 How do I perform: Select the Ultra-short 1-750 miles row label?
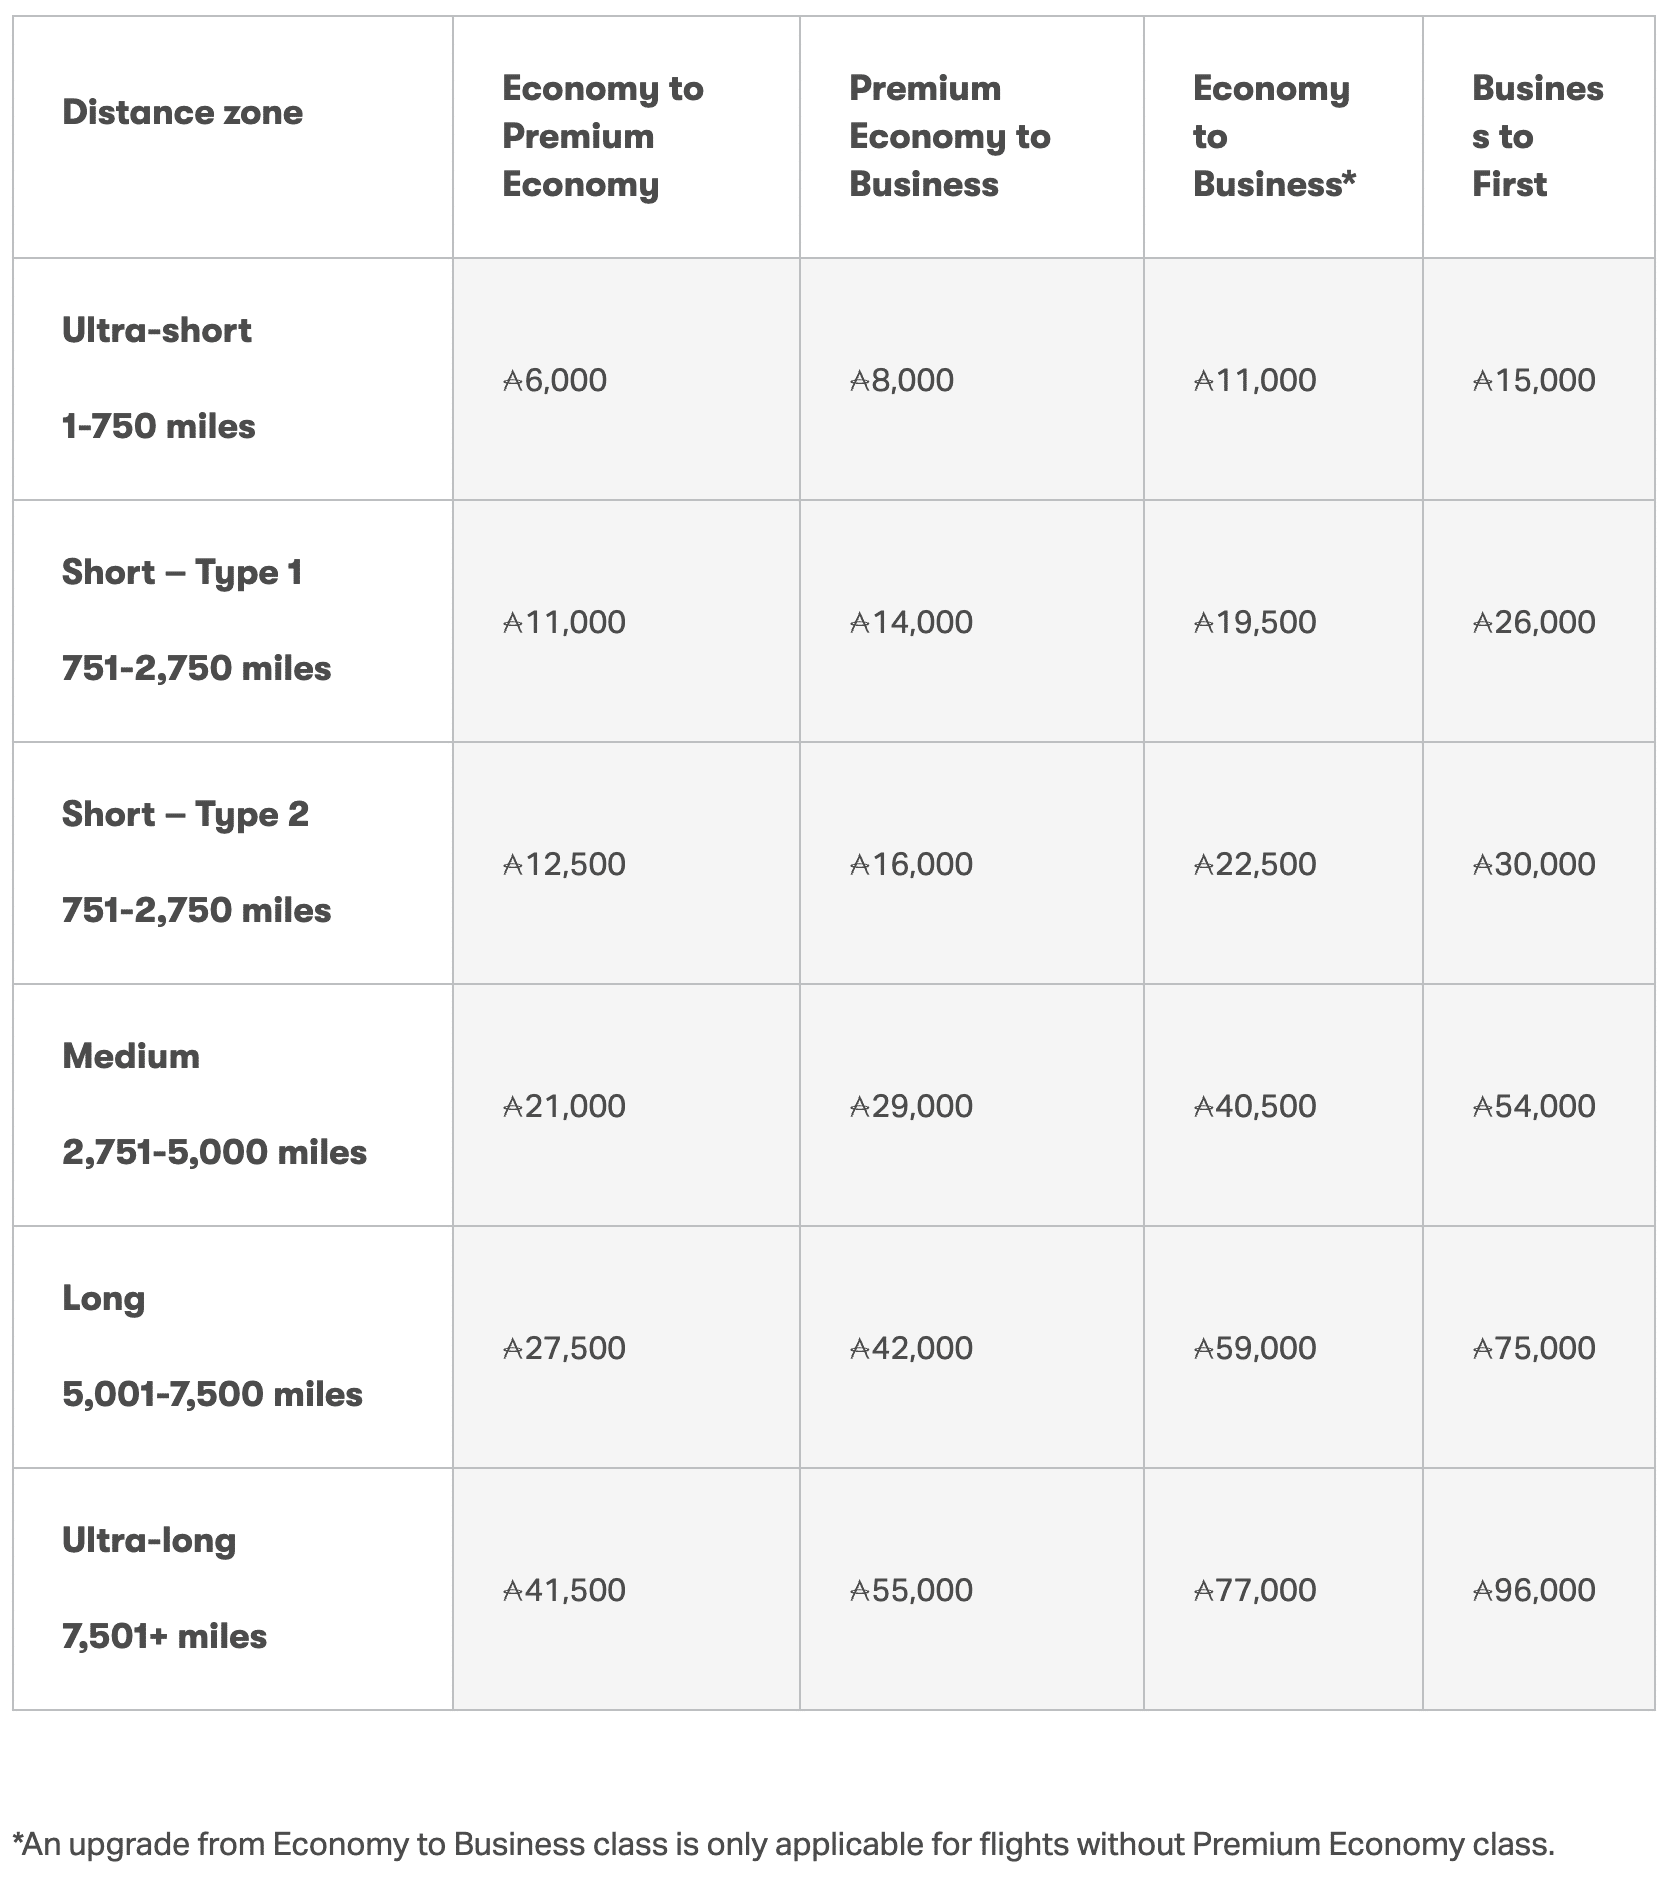click(x=158, y=378)
